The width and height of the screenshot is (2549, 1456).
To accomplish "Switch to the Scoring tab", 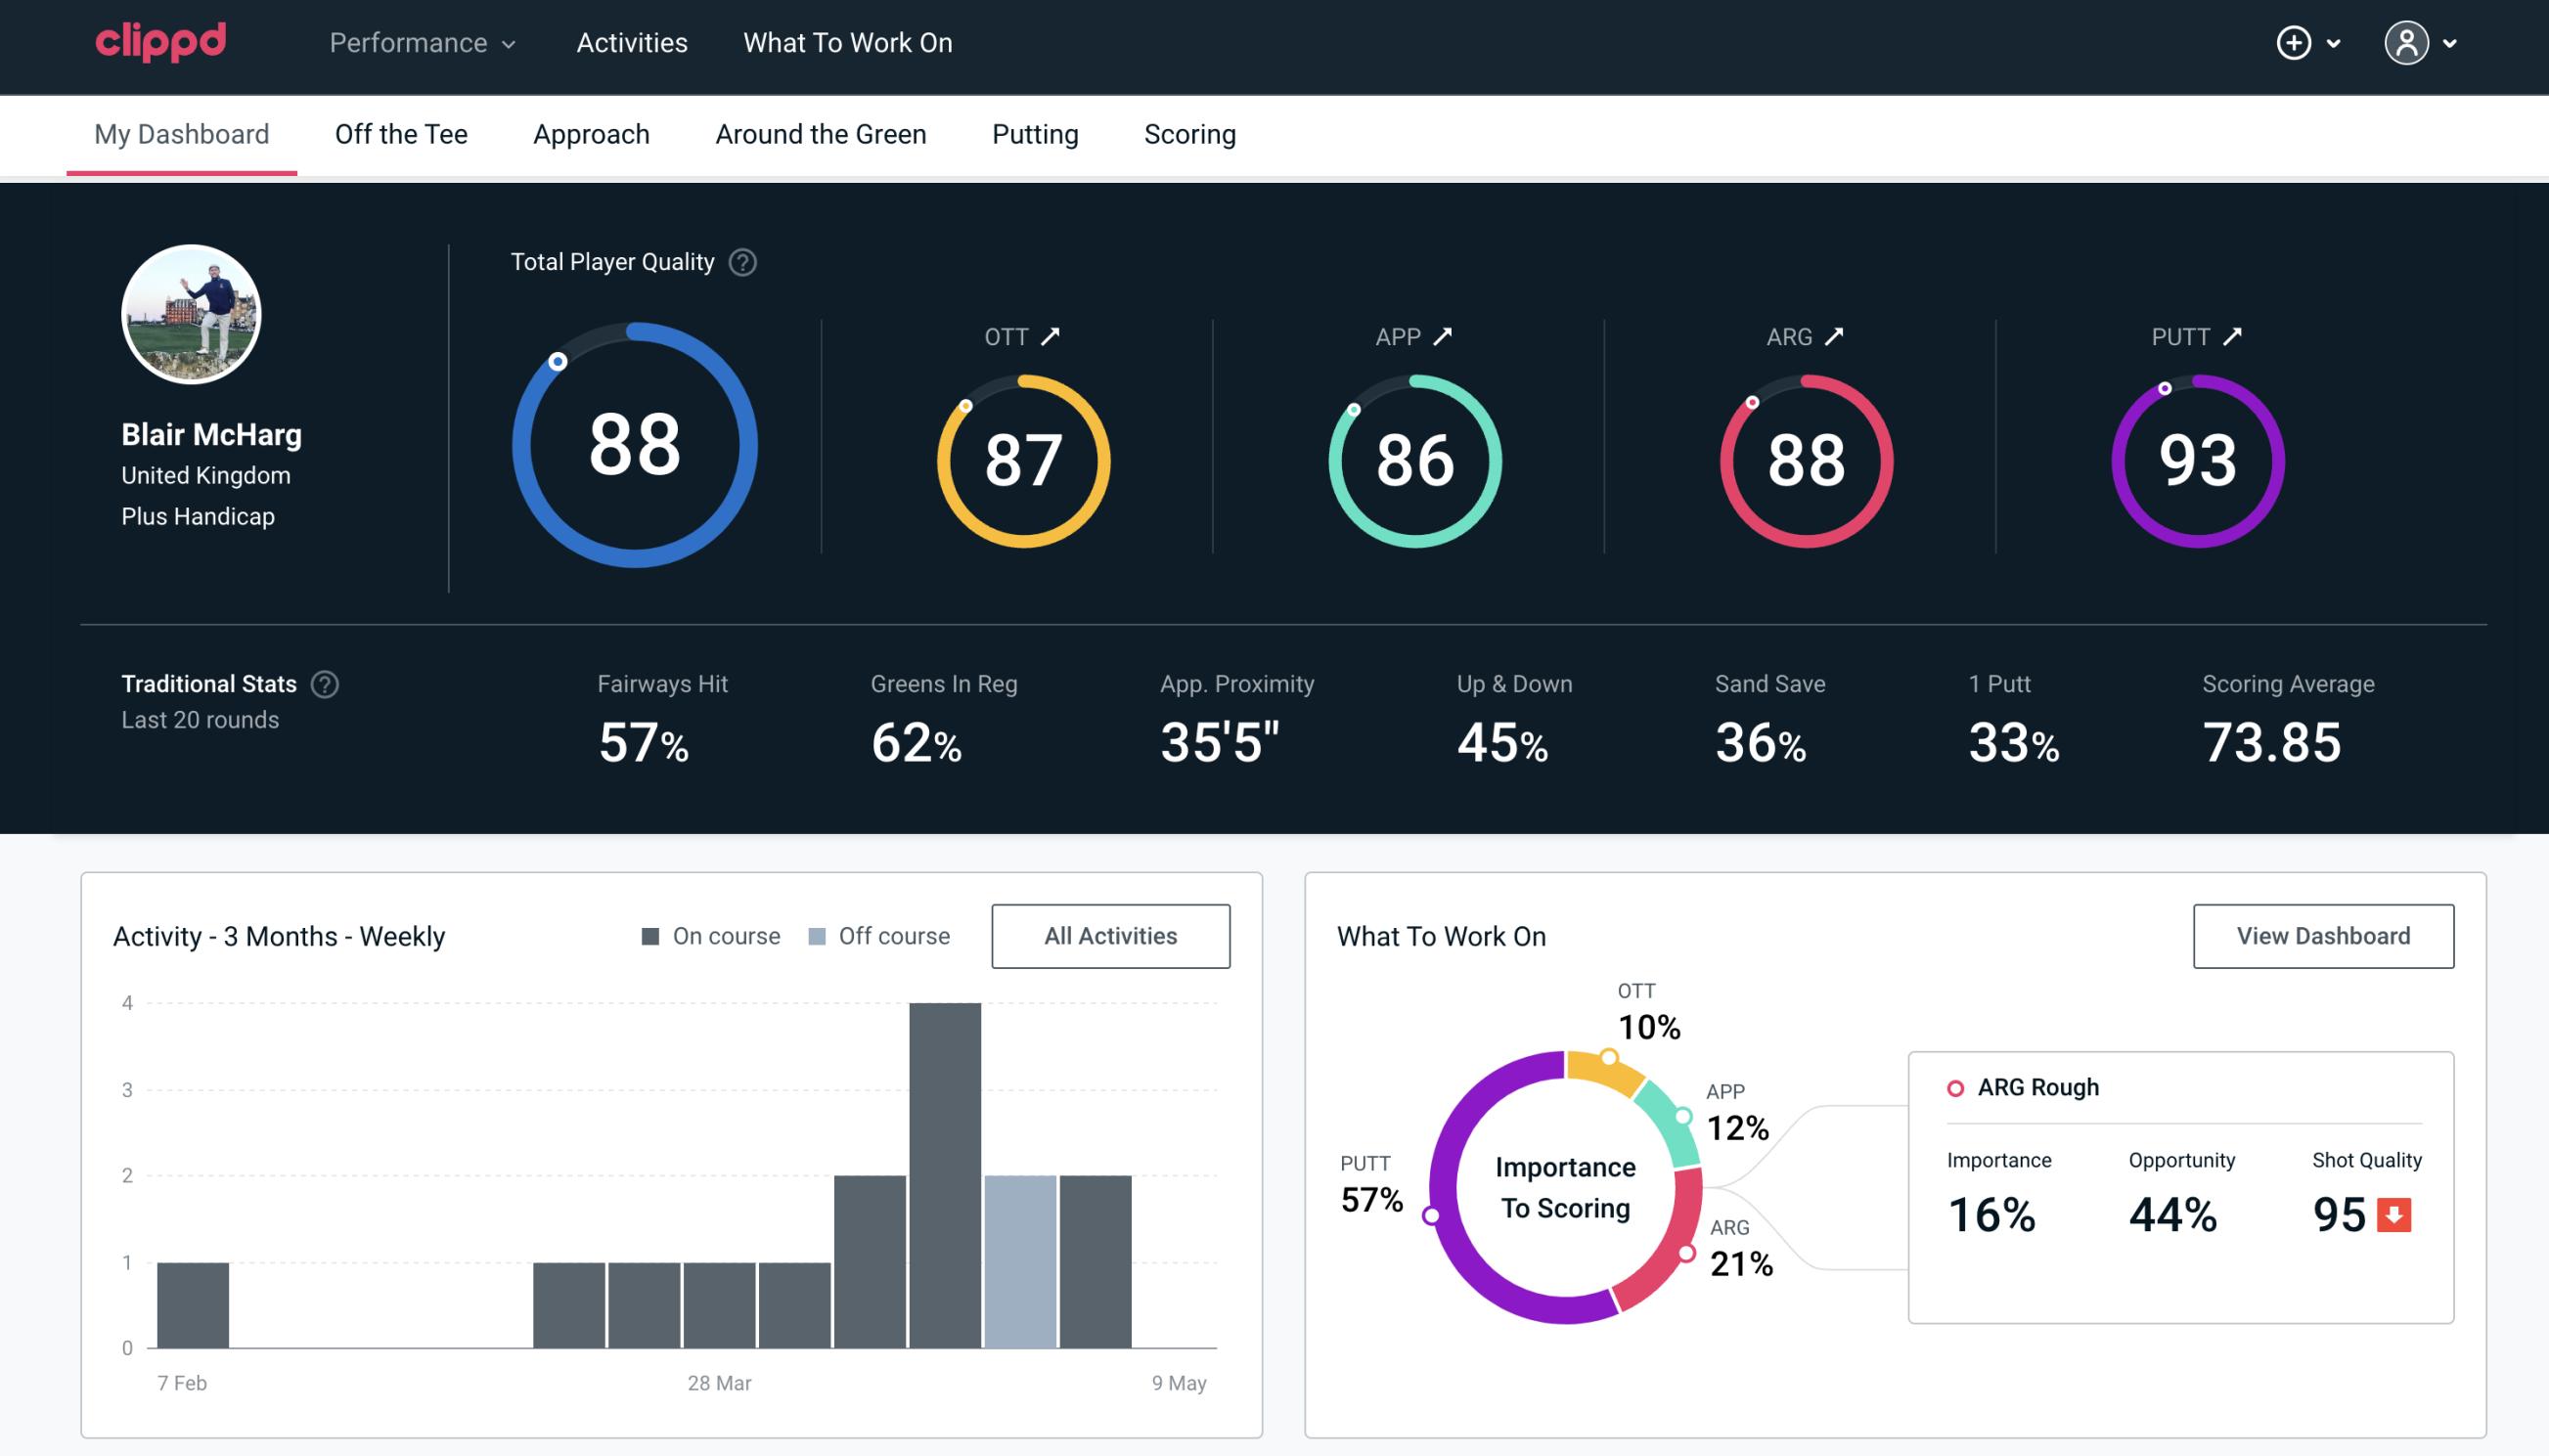I will [x=1190, y=133].
